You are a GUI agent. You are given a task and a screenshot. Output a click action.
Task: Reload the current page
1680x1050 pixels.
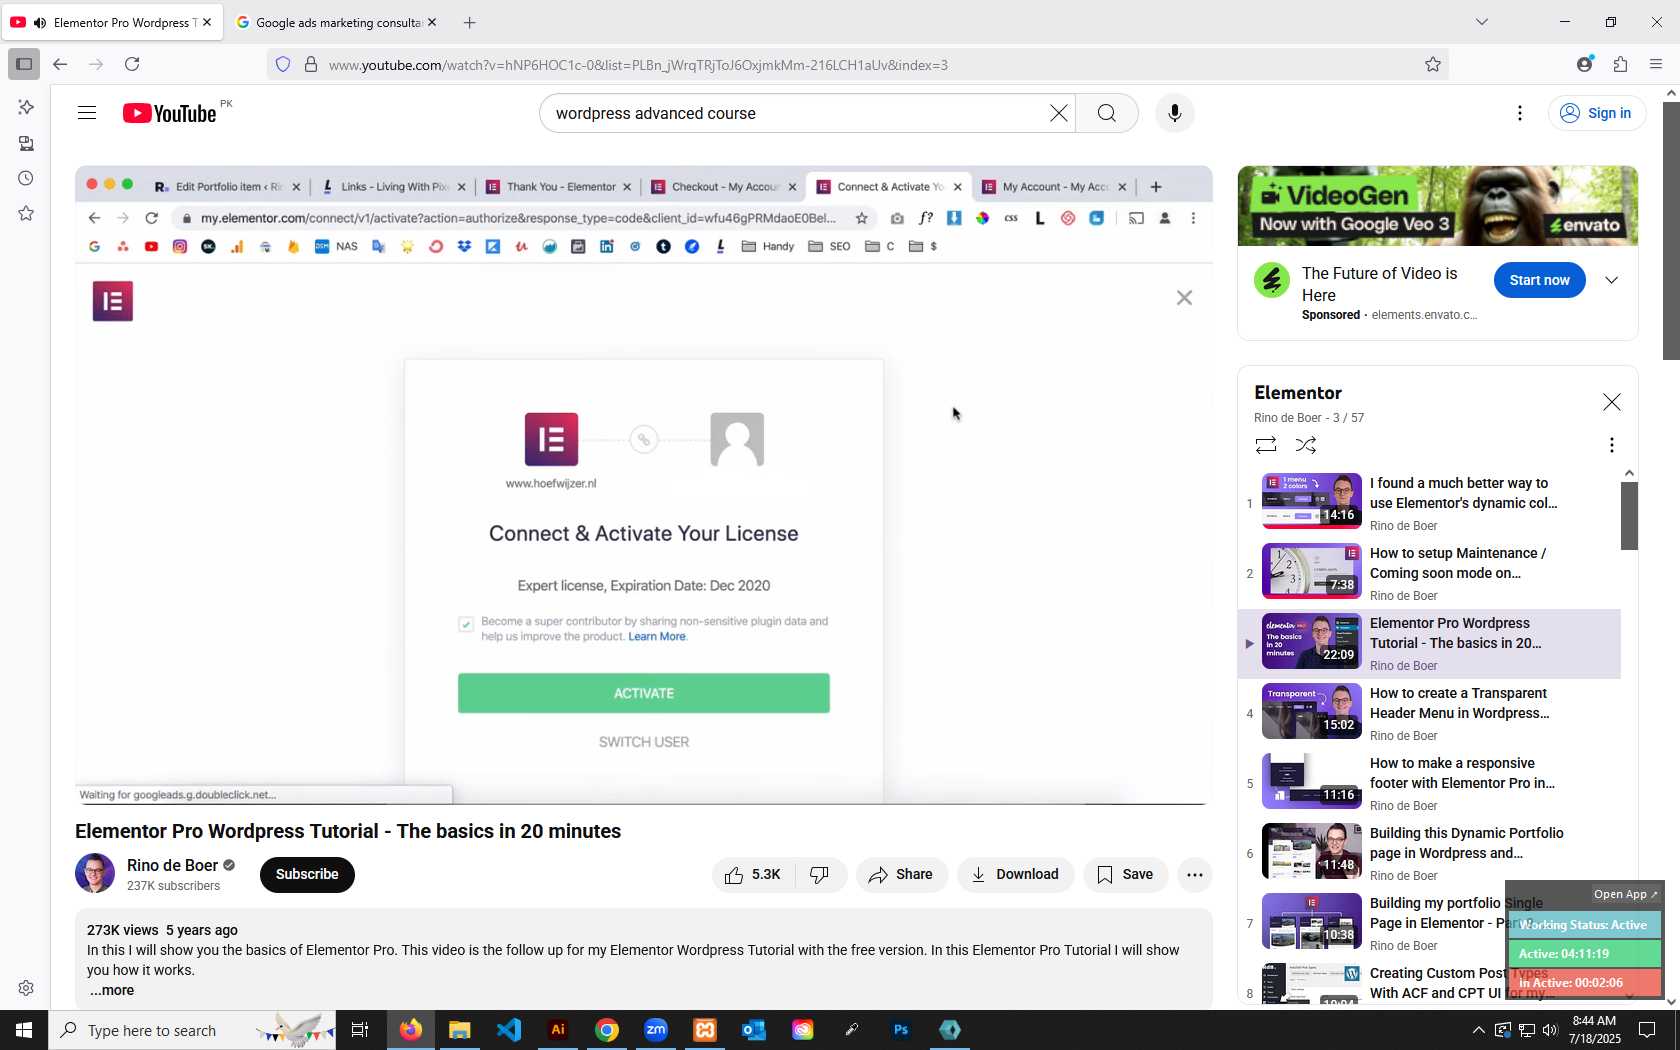(x=132, y=64)
